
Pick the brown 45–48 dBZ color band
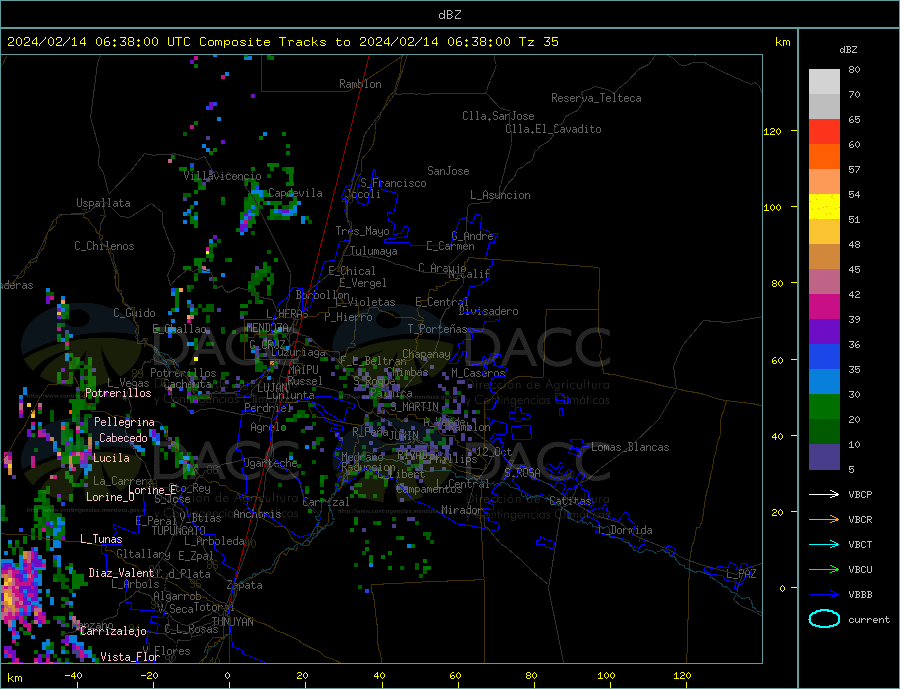click(x=824, y=257)
